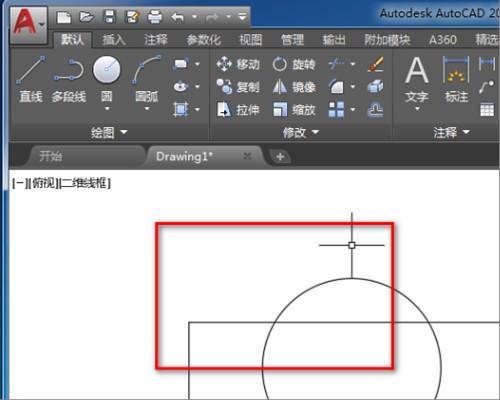Create a new drawing from quick access toolbar
The image size is (500, 400).
click(64, 17)
